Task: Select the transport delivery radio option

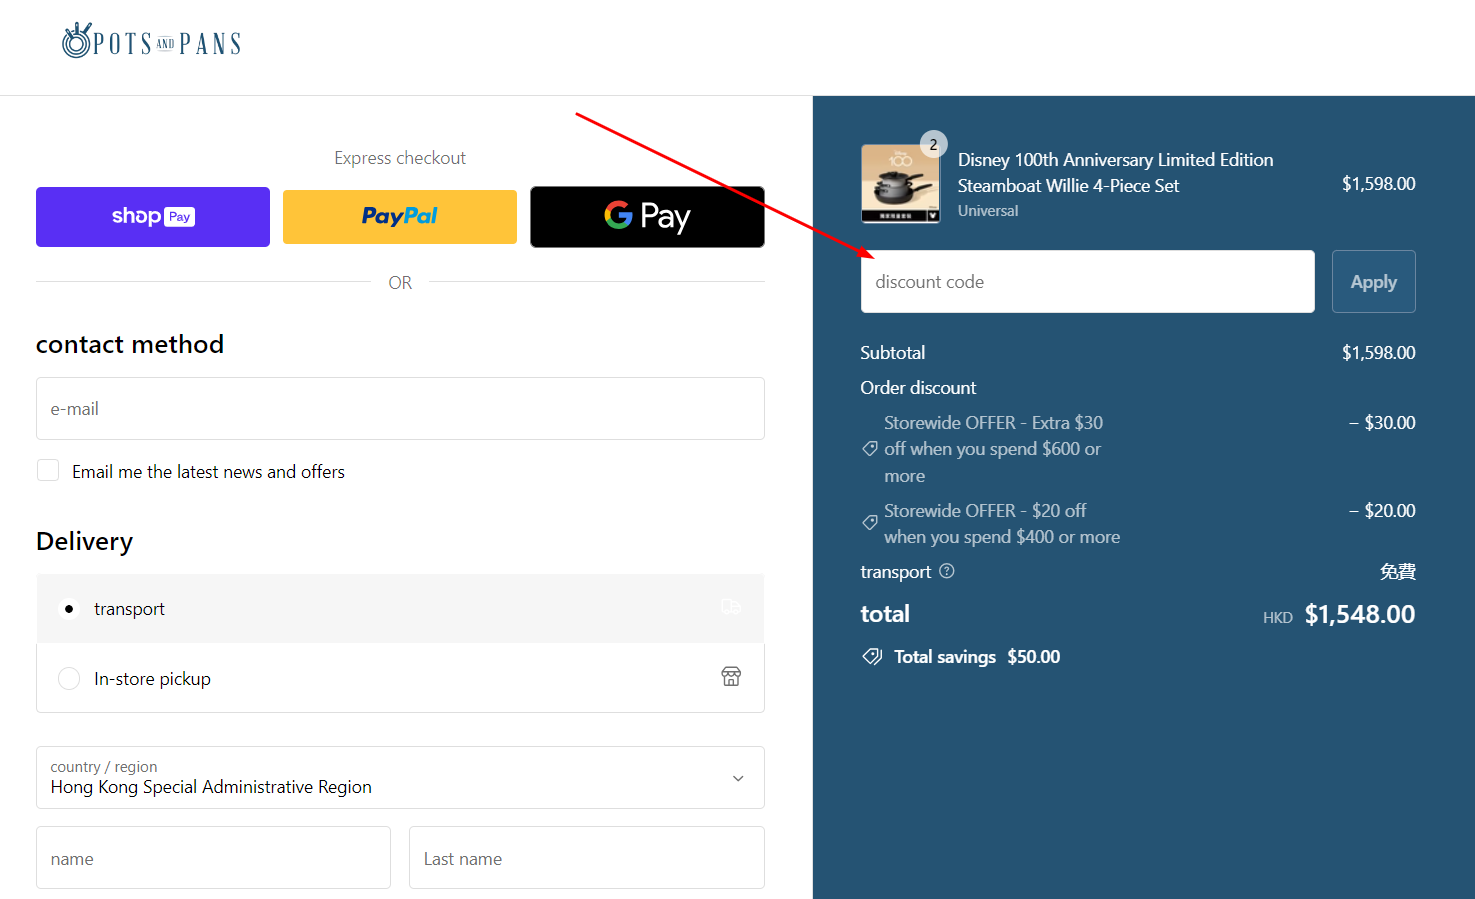Action: point(68,609)
